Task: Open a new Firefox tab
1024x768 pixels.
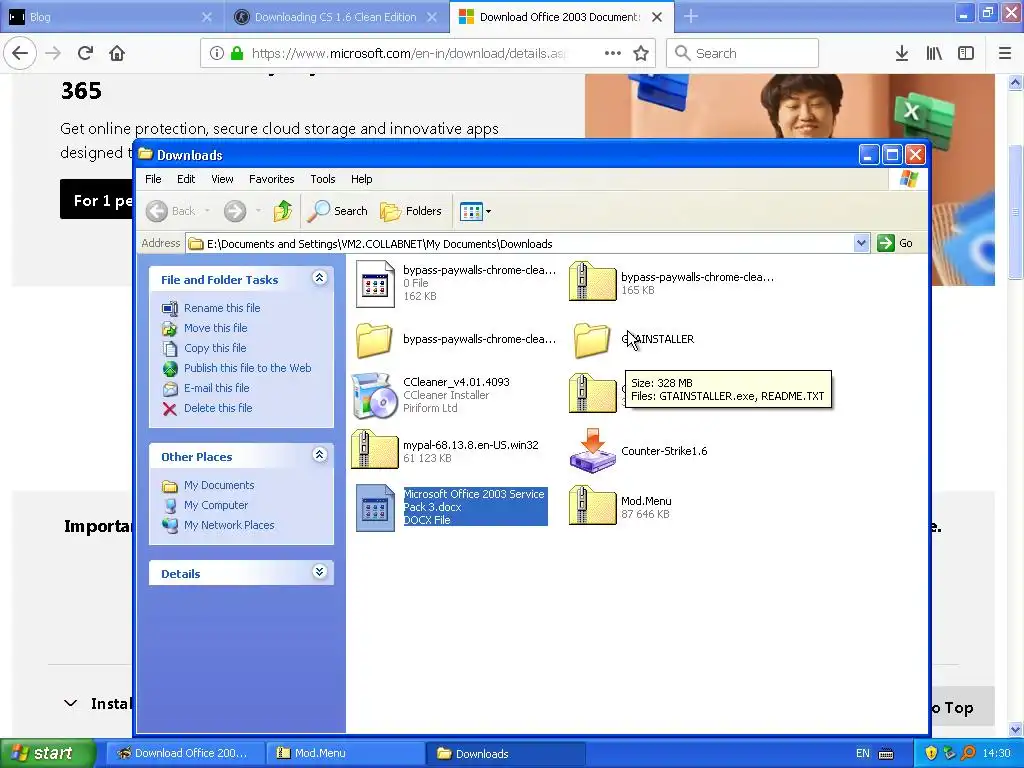Action: (691, 17)
